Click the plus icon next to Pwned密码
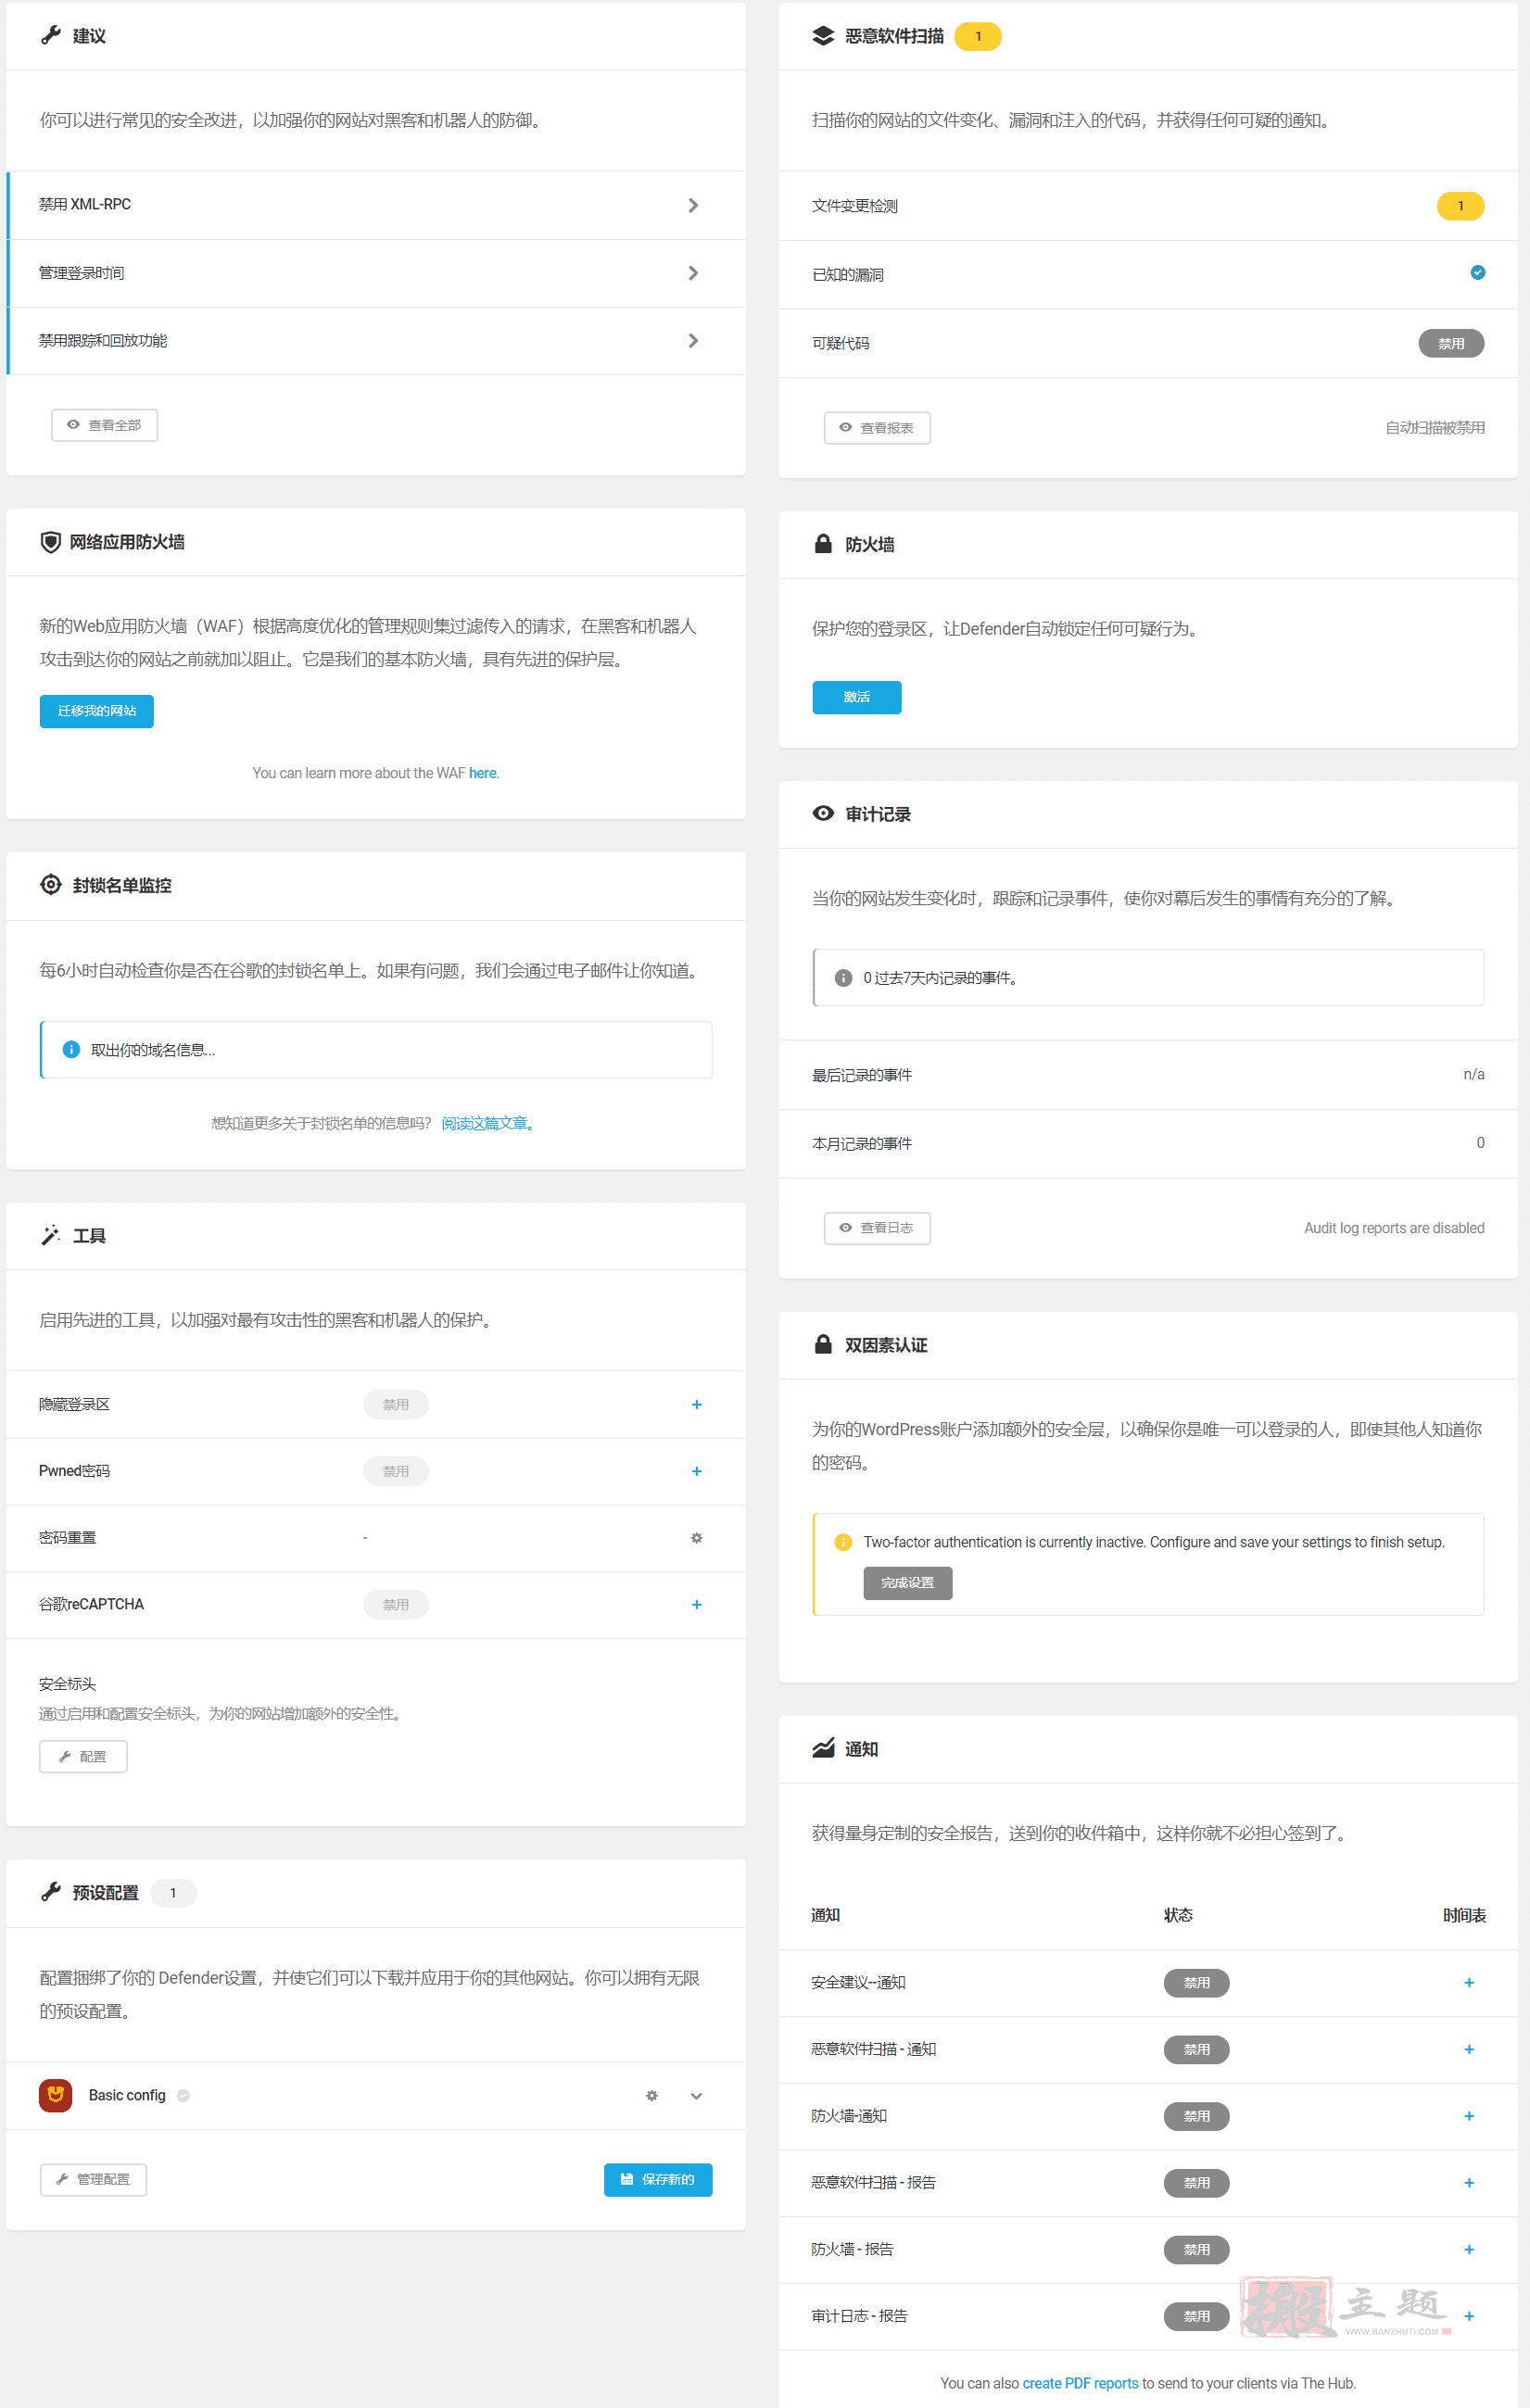 pos(696,1471)
